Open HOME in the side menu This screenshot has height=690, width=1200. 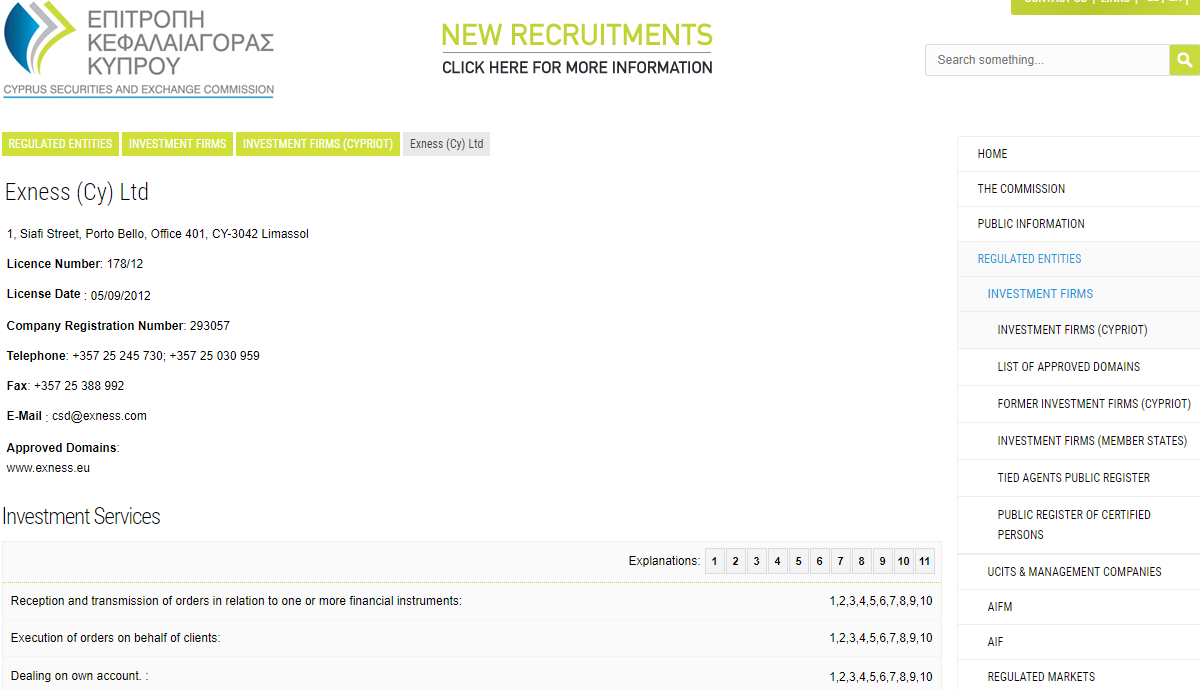tap(1078, 154)
